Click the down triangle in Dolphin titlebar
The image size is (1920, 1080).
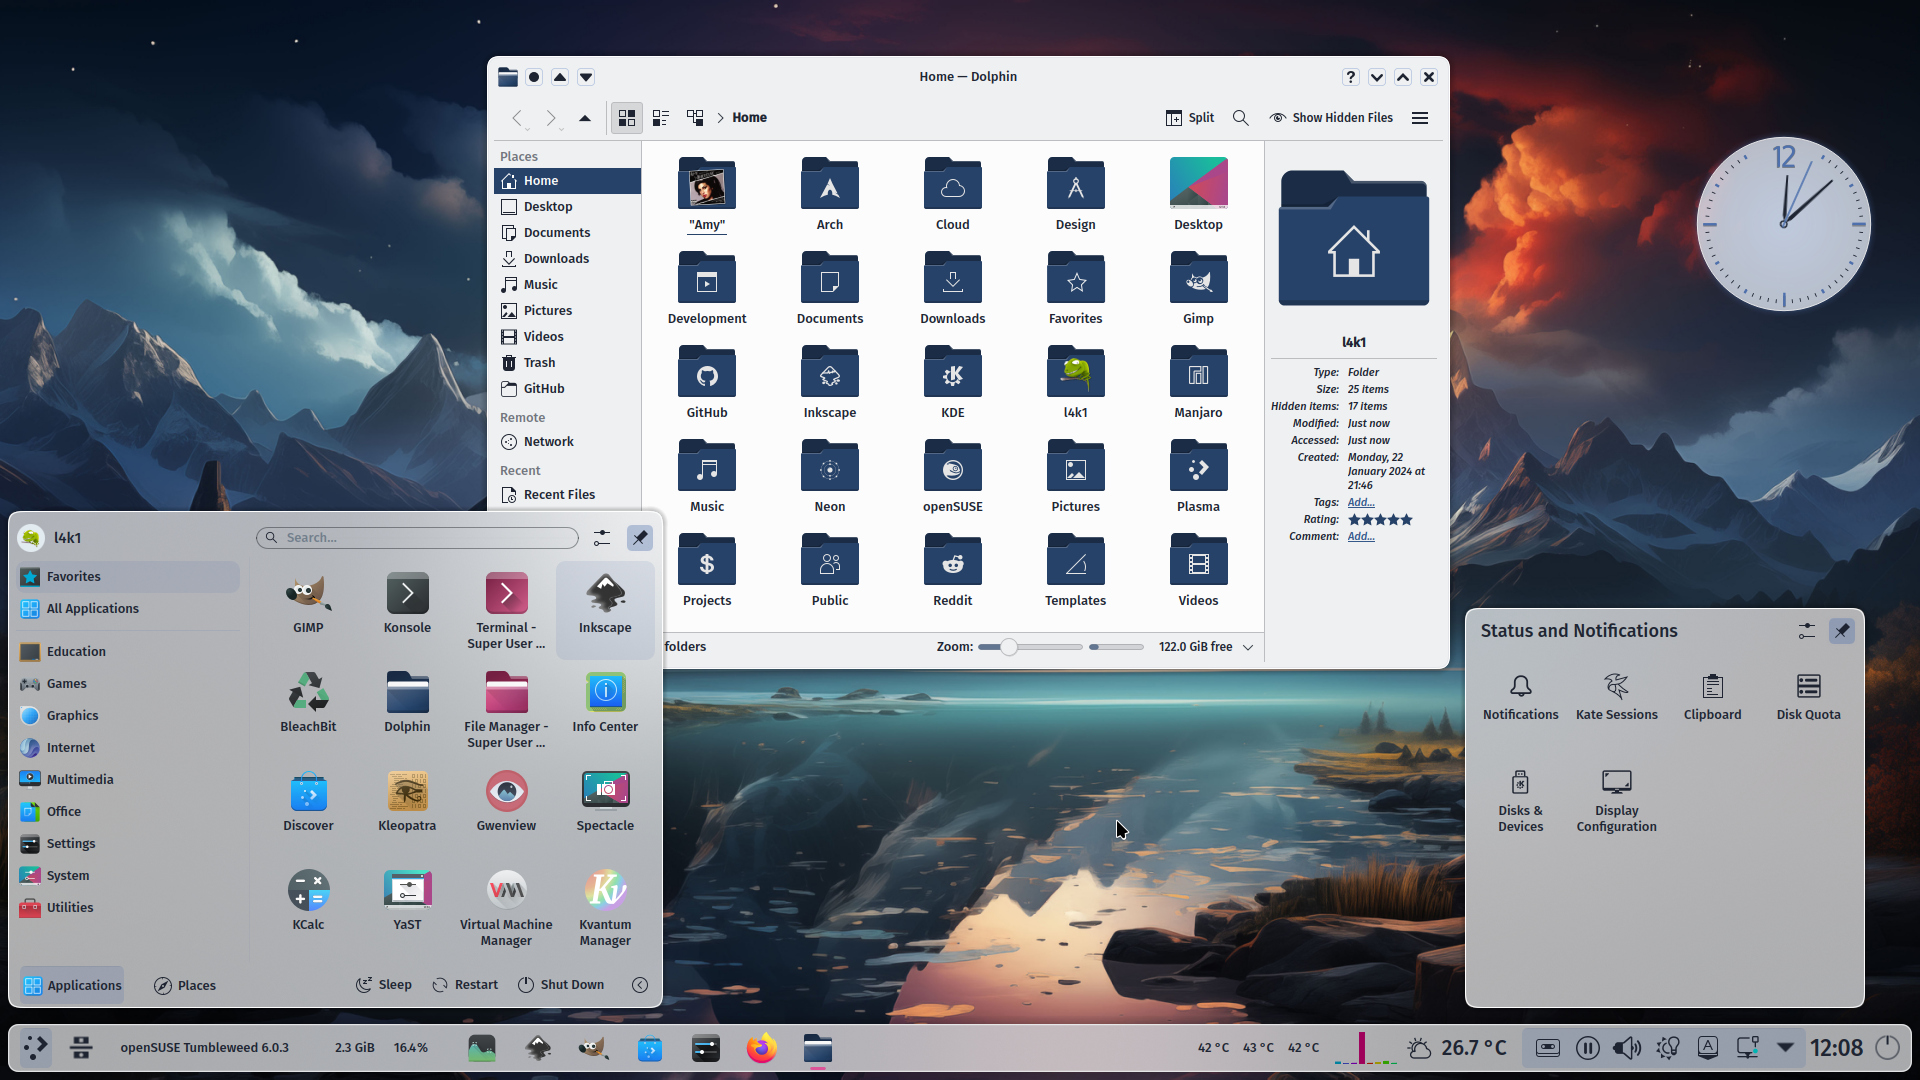pyautogui.click(x=586, y=77)
